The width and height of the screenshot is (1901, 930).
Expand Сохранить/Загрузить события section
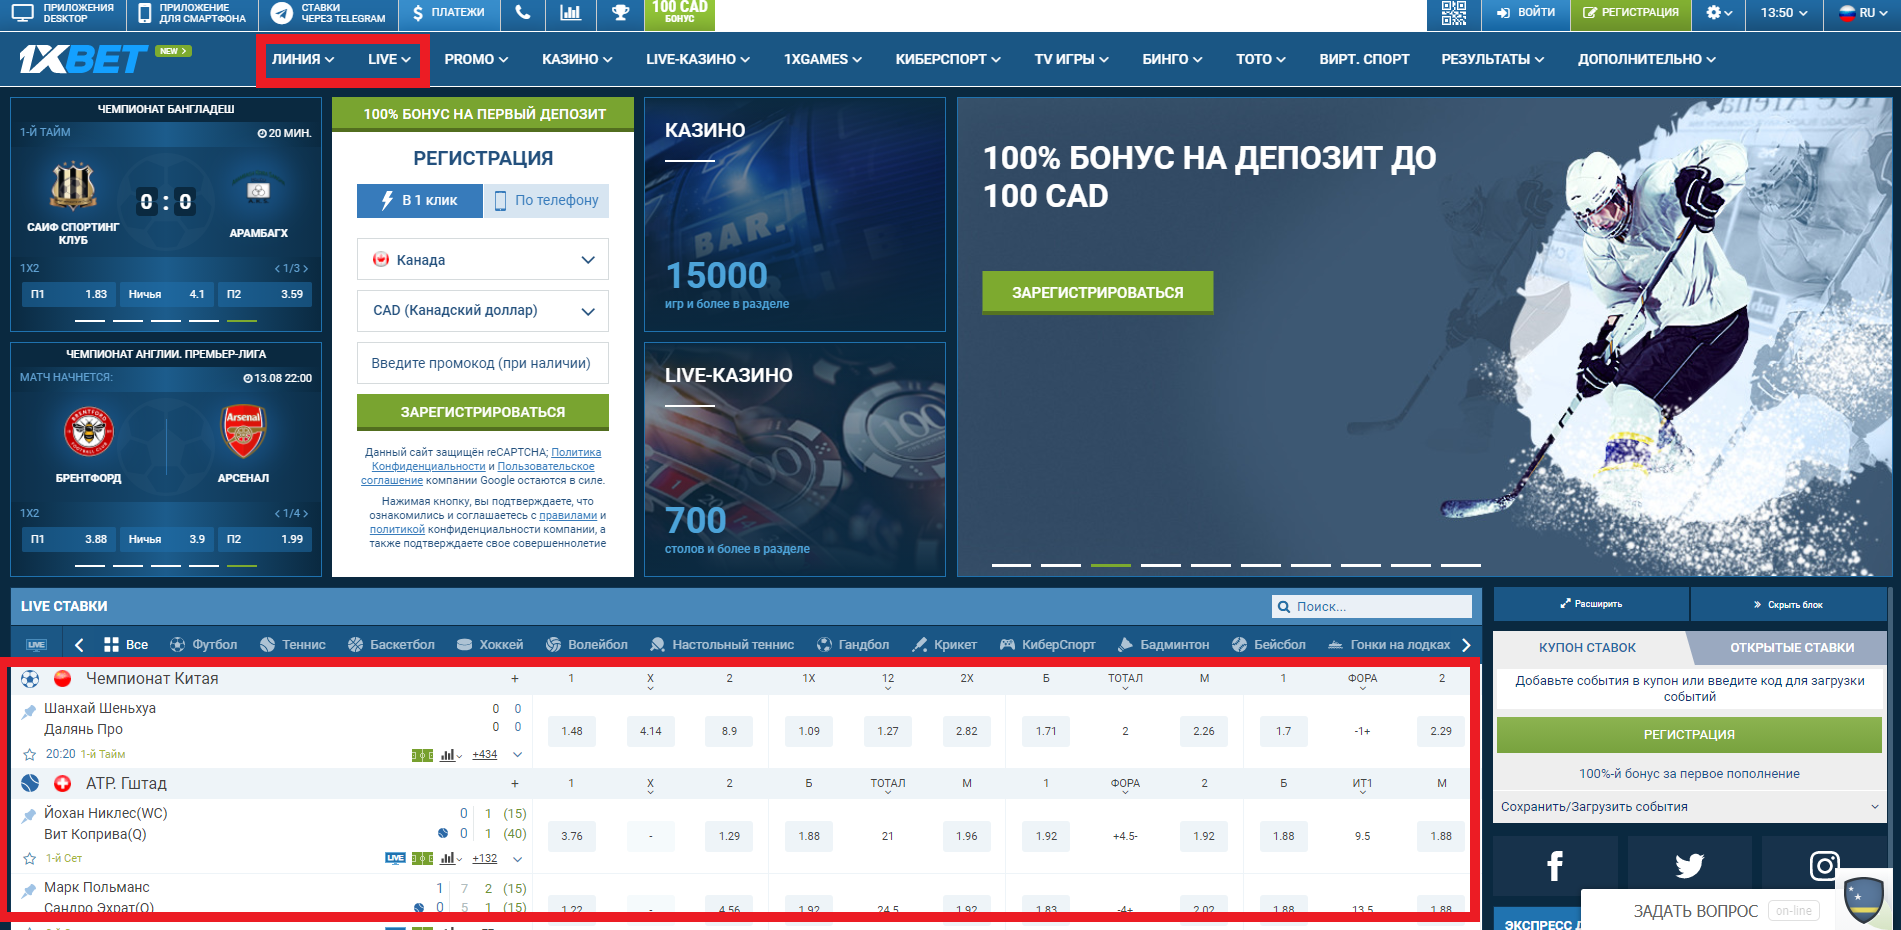point(1689,807)
